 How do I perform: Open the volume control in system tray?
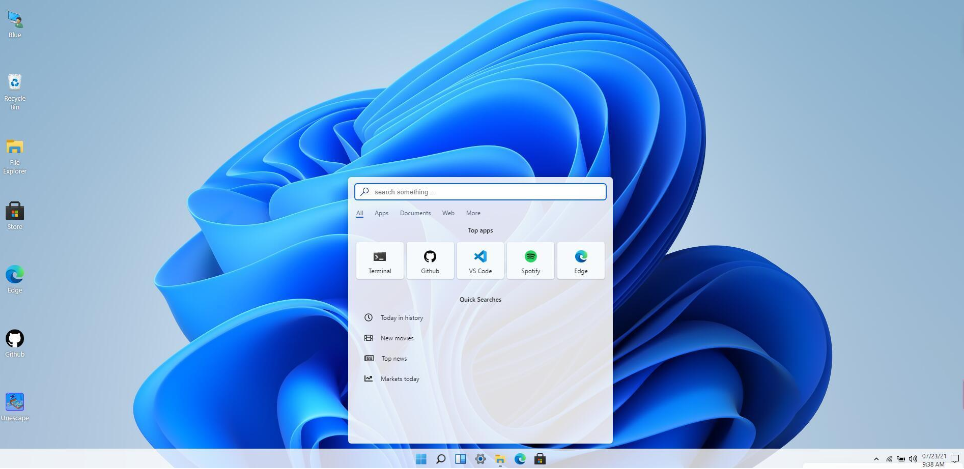(x=913, y=459)
